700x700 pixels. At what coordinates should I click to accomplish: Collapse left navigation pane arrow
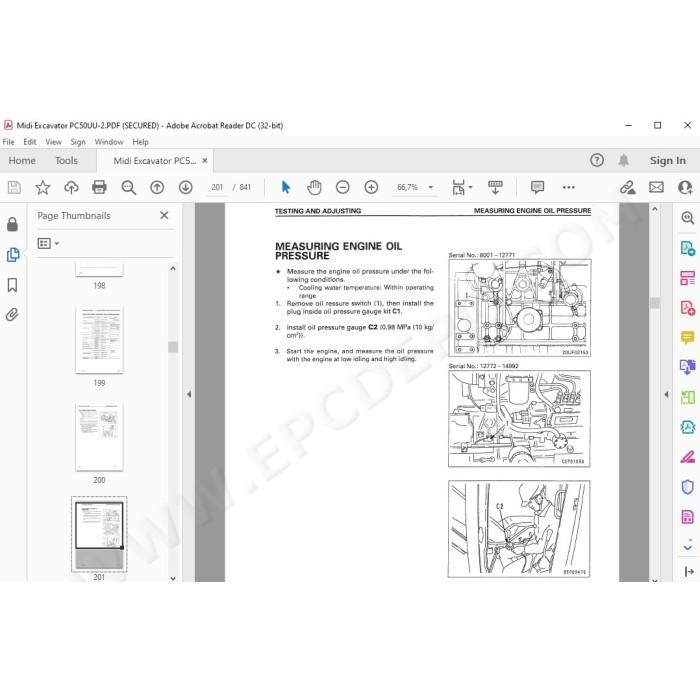(x=189, y=394)
